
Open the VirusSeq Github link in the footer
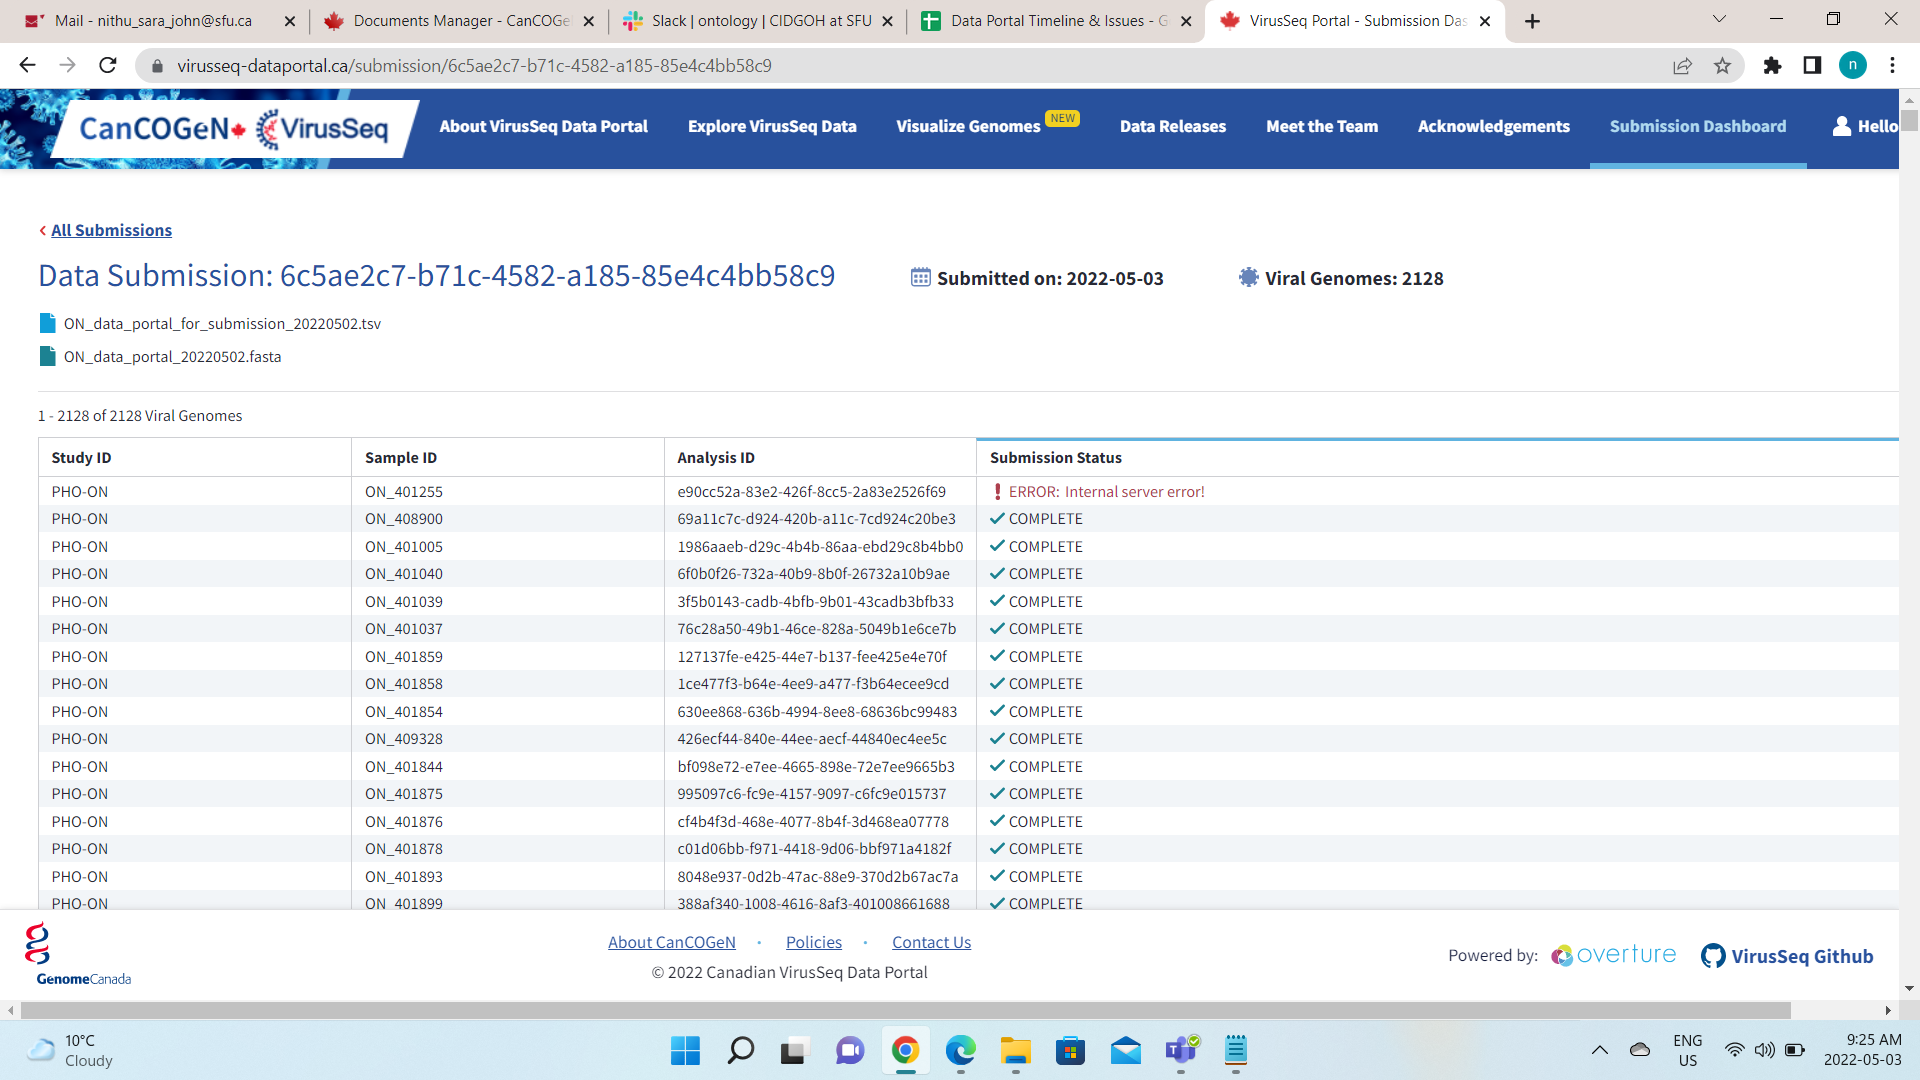click(1787, 955)
